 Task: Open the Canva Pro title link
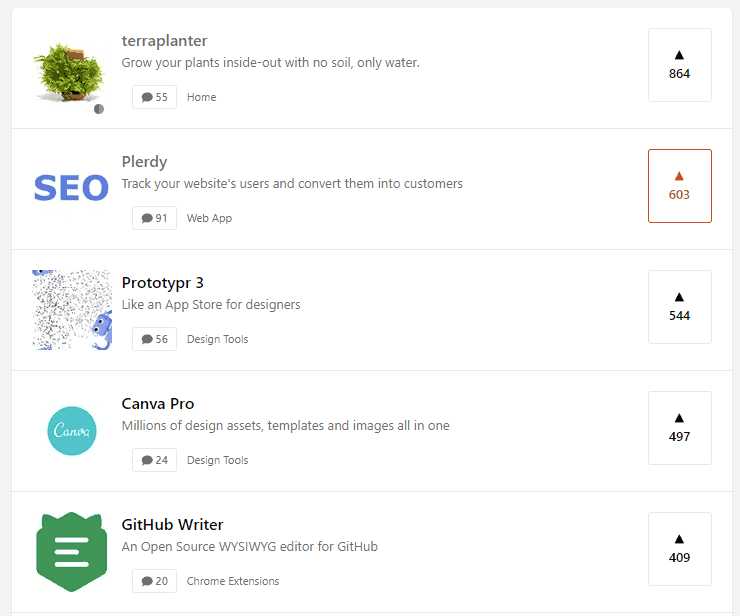coord(158,404)
